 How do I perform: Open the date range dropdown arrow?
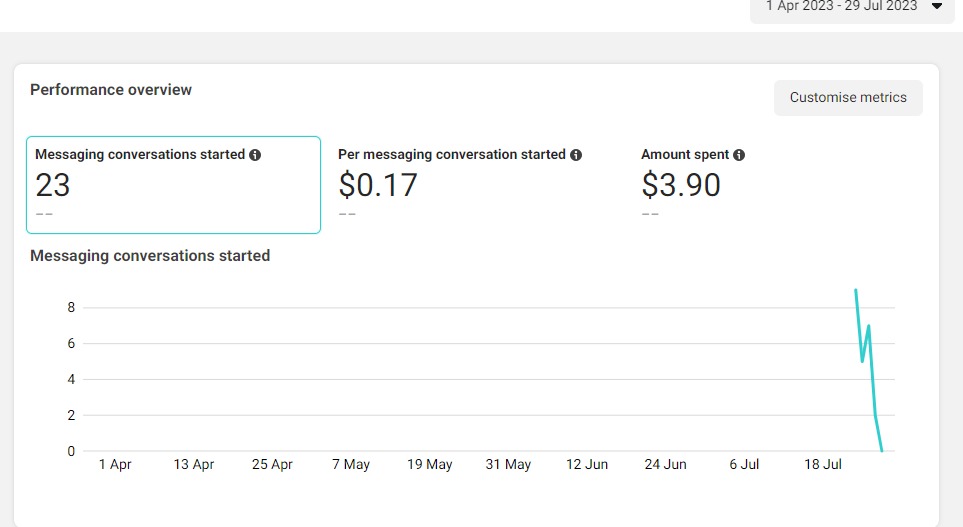pos(937,6)
